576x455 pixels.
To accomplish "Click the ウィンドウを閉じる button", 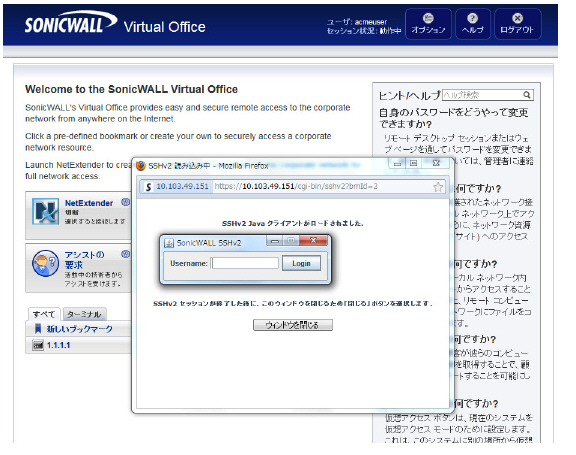I will (x=293, y=325).
